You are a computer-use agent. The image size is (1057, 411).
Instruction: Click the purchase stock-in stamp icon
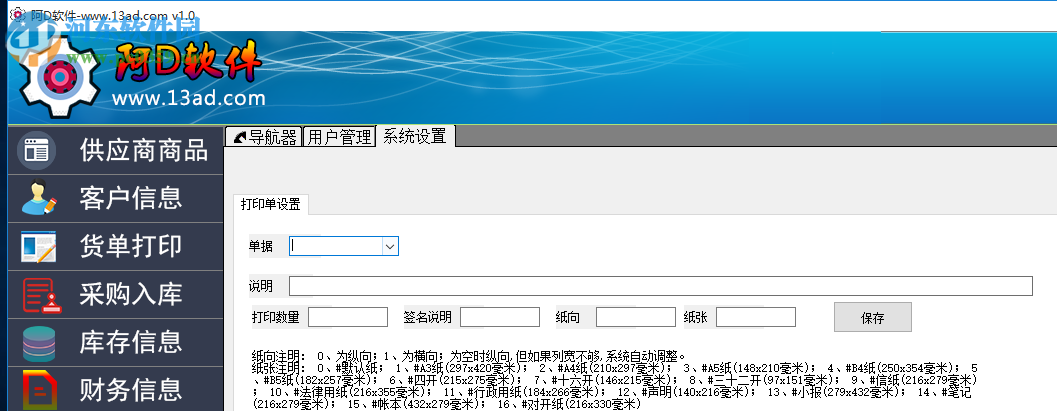point(41,295)
